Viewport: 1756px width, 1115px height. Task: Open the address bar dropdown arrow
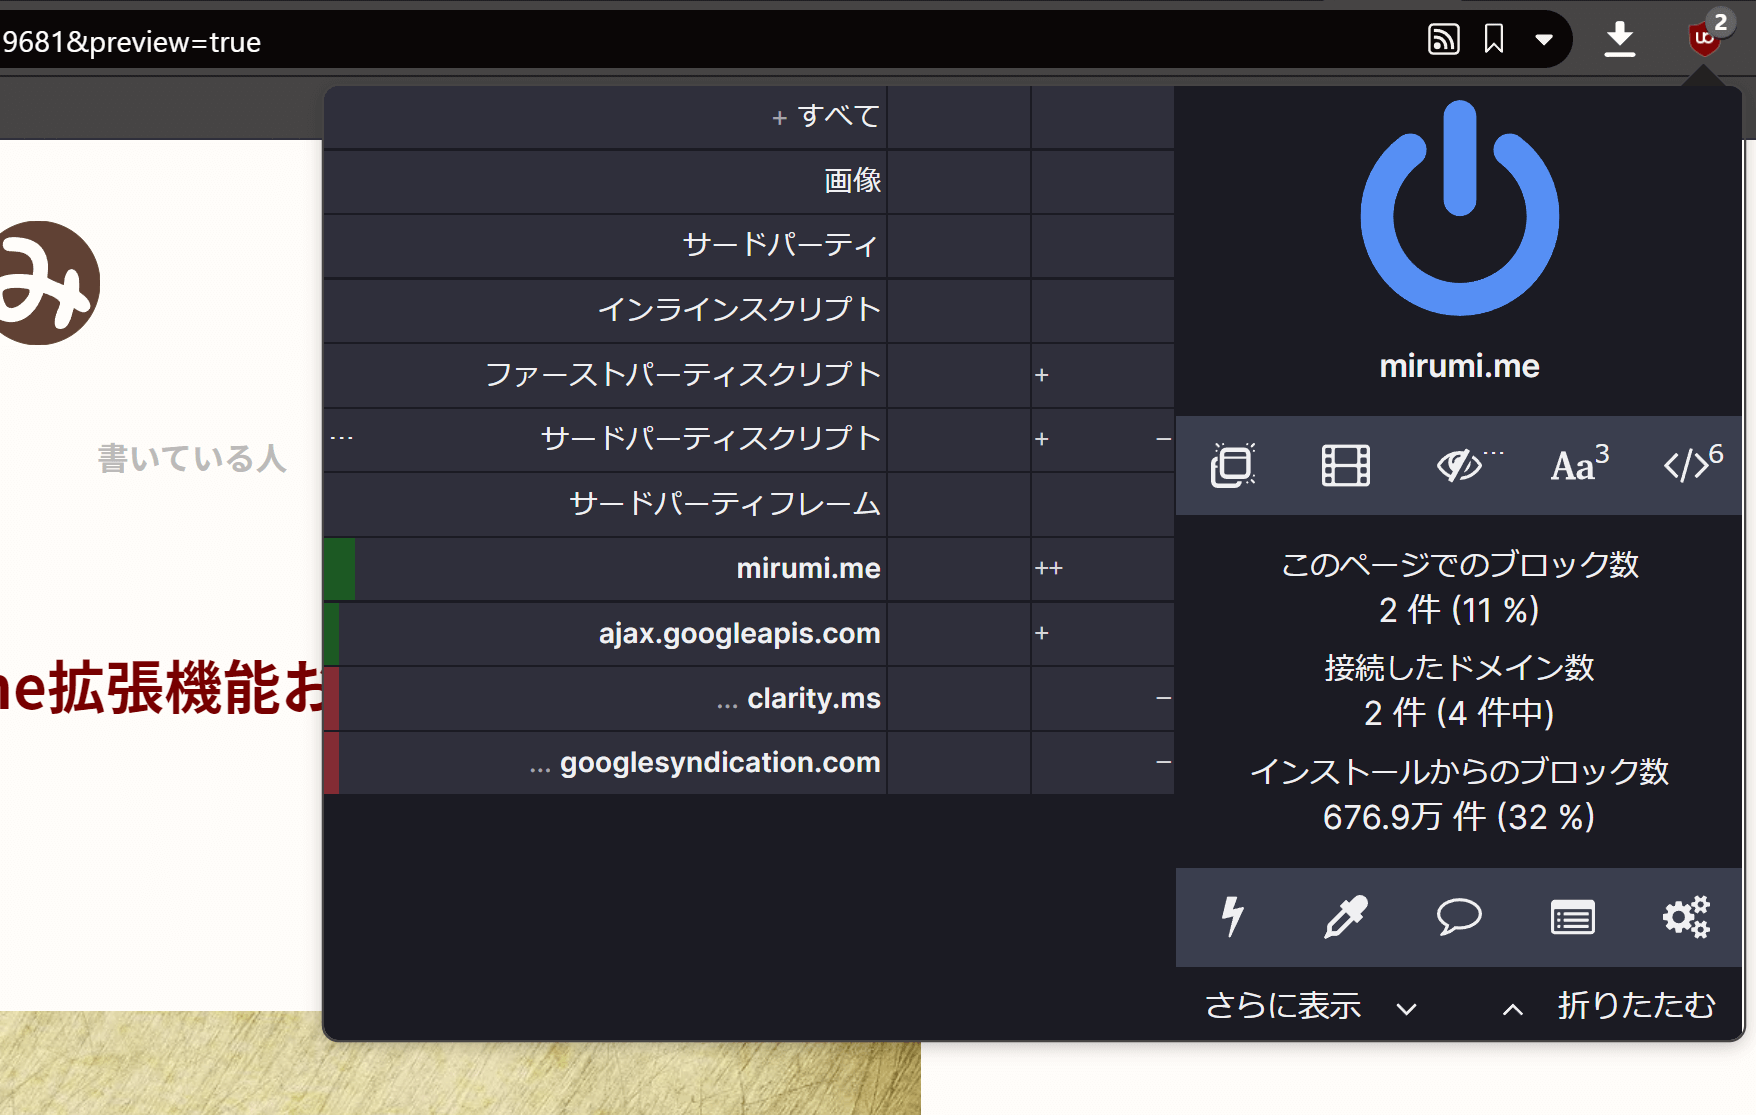(x=1544, y=40)
